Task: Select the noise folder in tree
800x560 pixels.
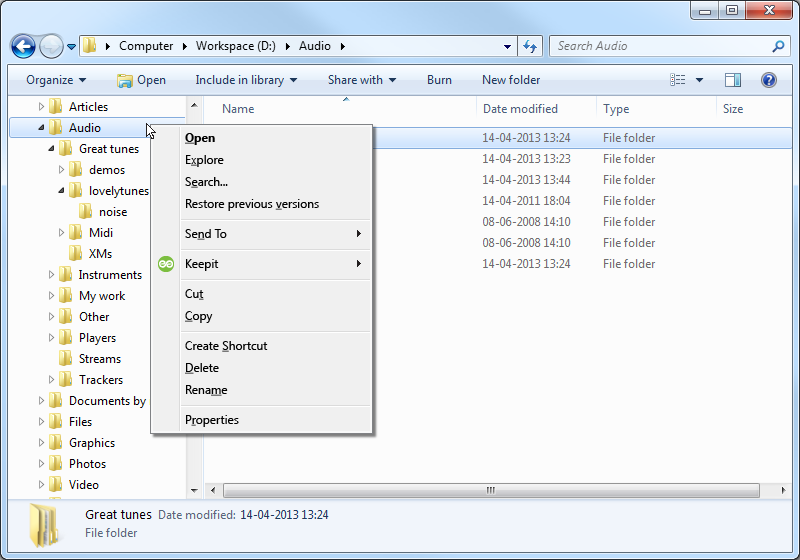Action: [x=113, y=212]
